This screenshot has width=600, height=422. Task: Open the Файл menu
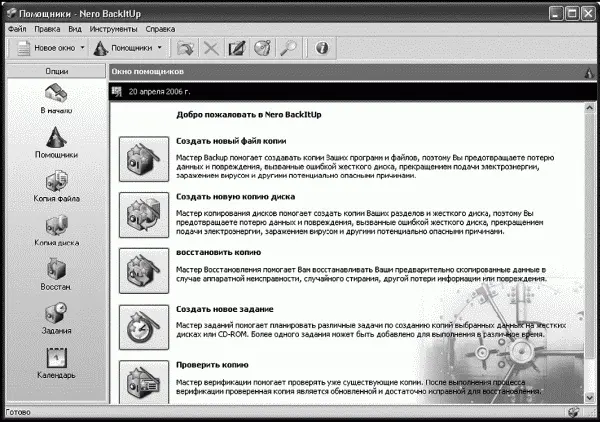click(x=17, y=29)
